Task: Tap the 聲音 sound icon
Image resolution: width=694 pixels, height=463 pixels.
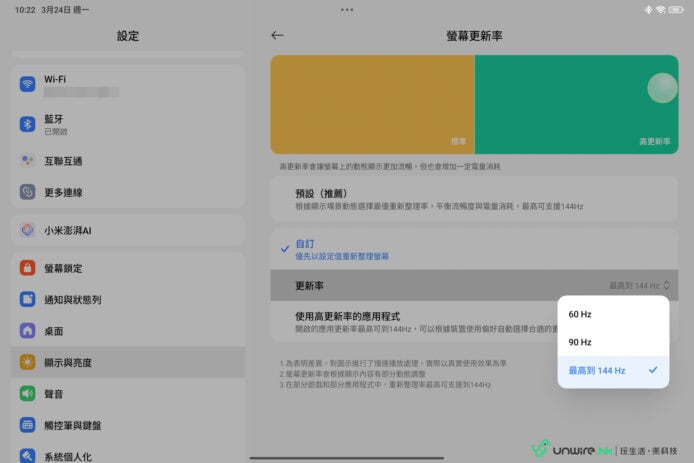Action: point(28,394)
